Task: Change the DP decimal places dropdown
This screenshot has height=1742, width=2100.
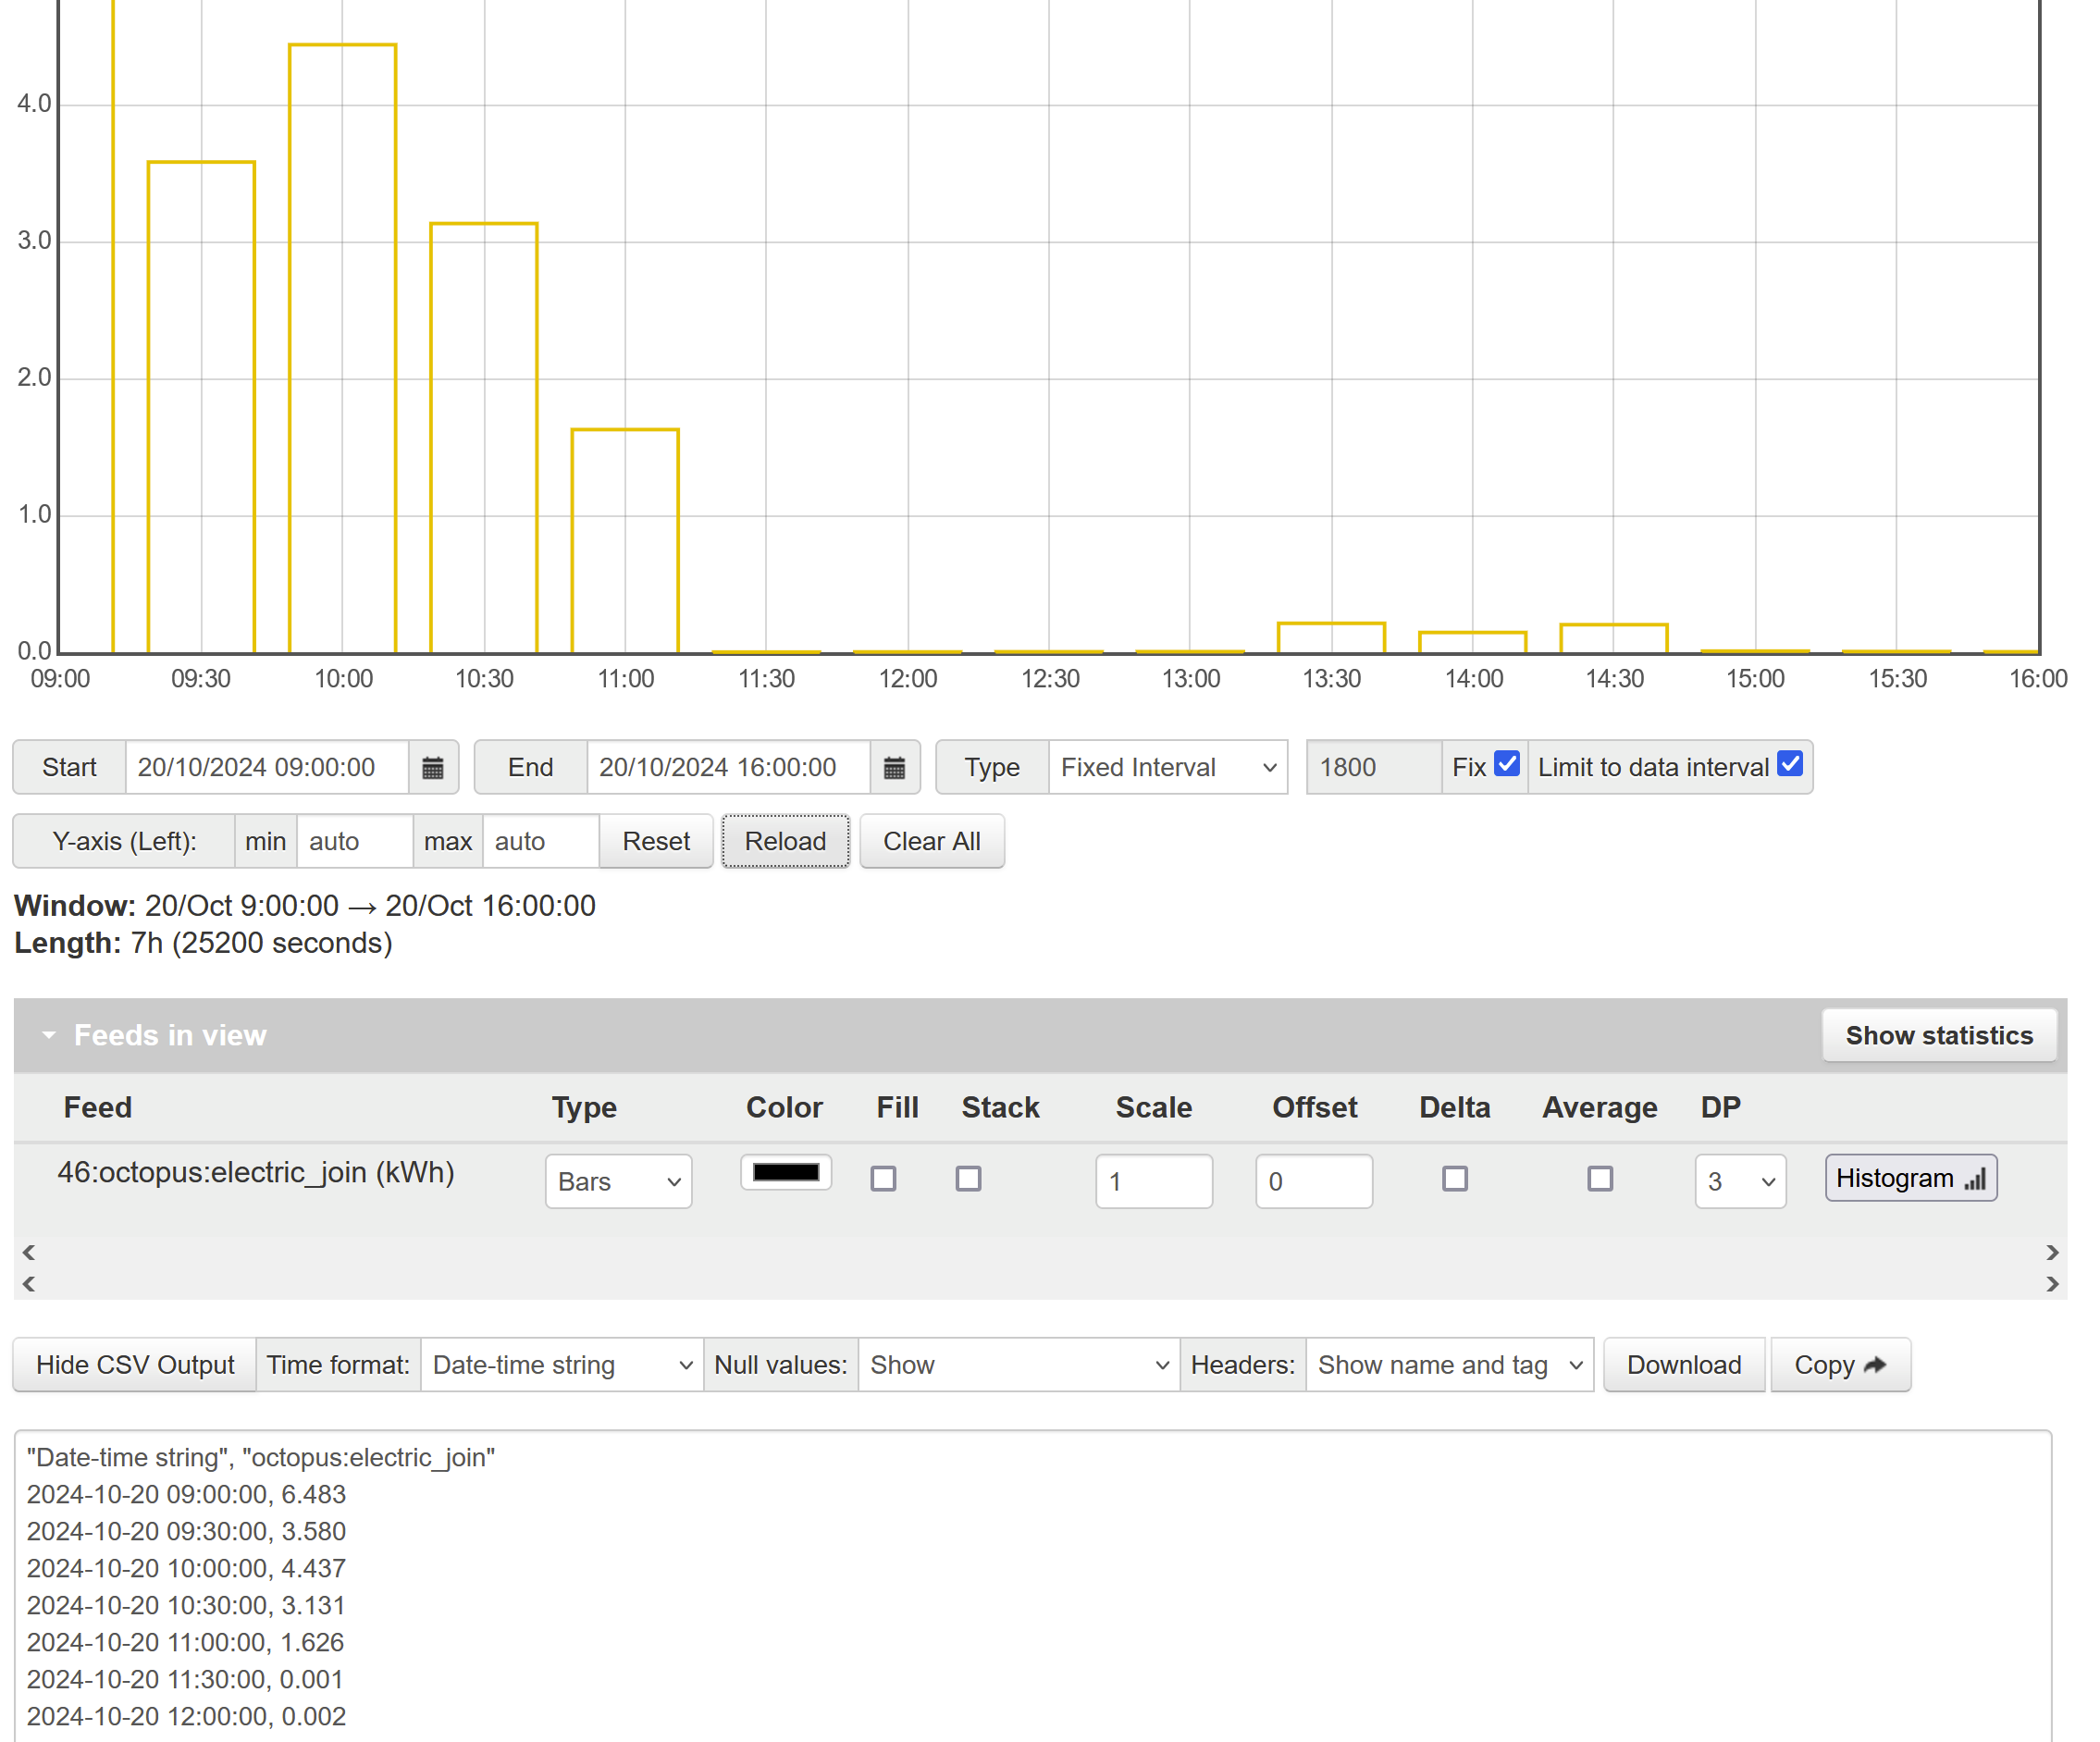Action: [1740, 1181]
